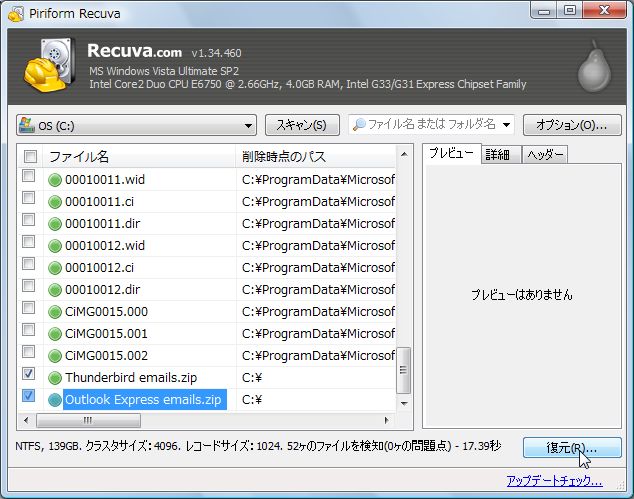Click the green status dot of 00010011.dir
This screenshot has height=499, width=634.
pos(55,224)
